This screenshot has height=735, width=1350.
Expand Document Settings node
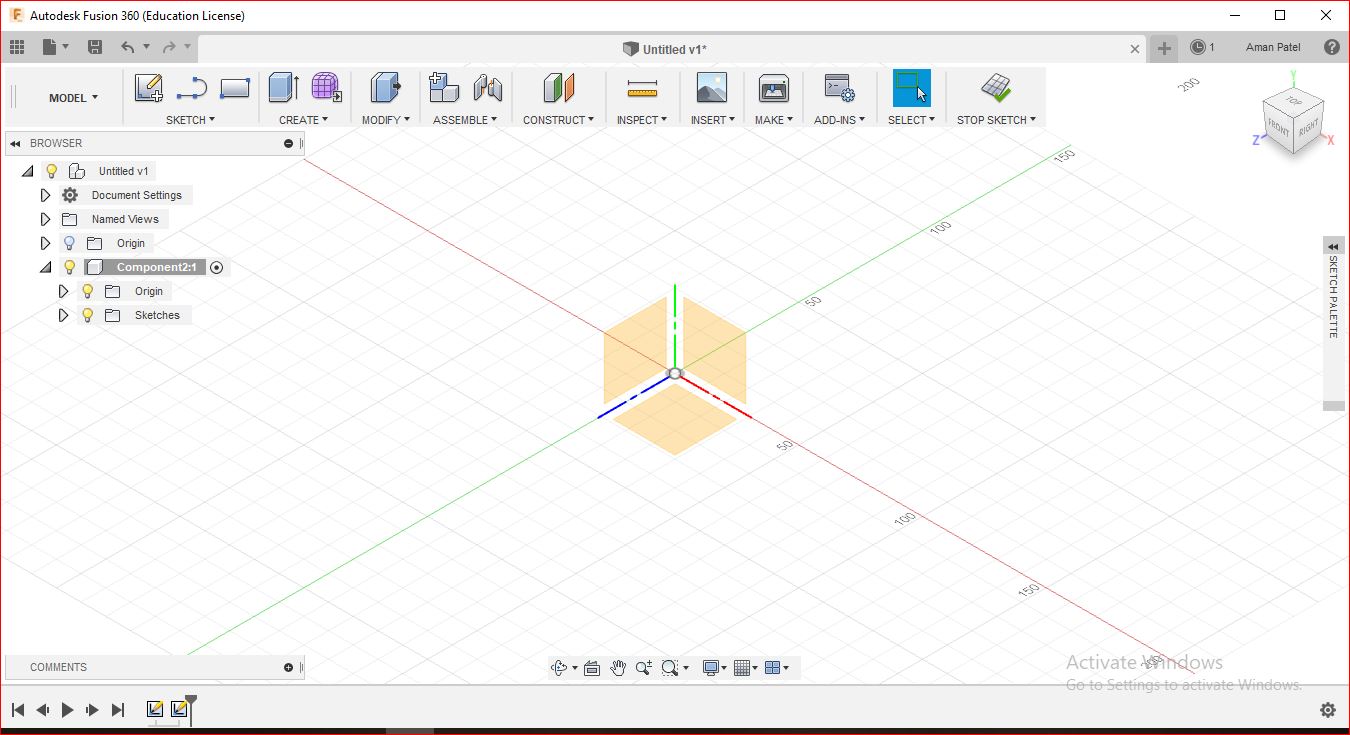pyautogui.click(x=45, y=195)
